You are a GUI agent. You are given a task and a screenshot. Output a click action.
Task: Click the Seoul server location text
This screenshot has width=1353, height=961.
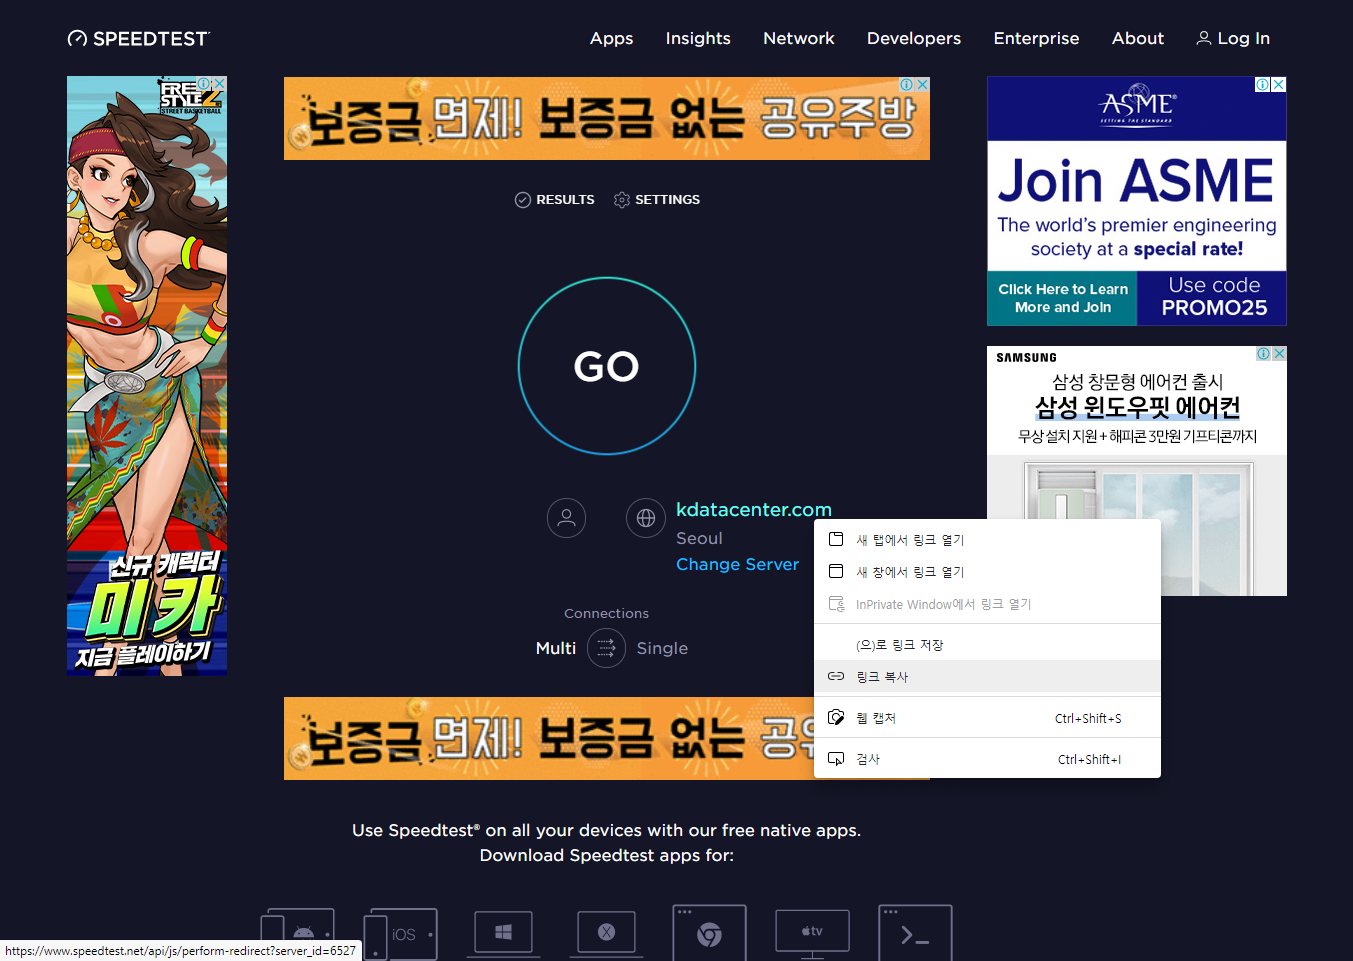[x=699, y=538]
